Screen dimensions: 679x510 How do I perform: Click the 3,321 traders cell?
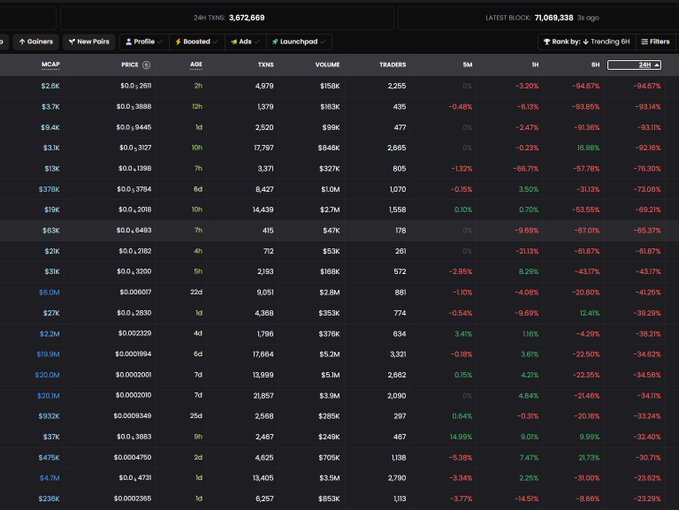coord(398,354)
